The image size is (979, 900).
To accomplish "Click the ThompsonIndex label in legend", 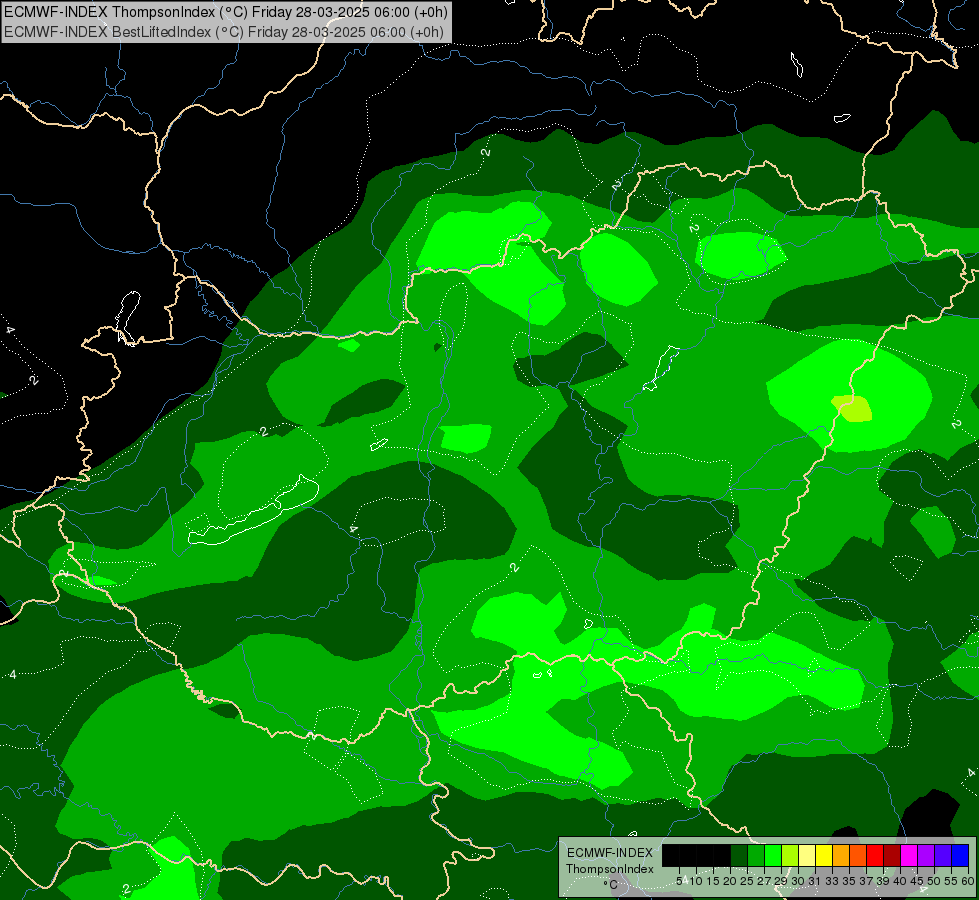I will coord(610,869).
